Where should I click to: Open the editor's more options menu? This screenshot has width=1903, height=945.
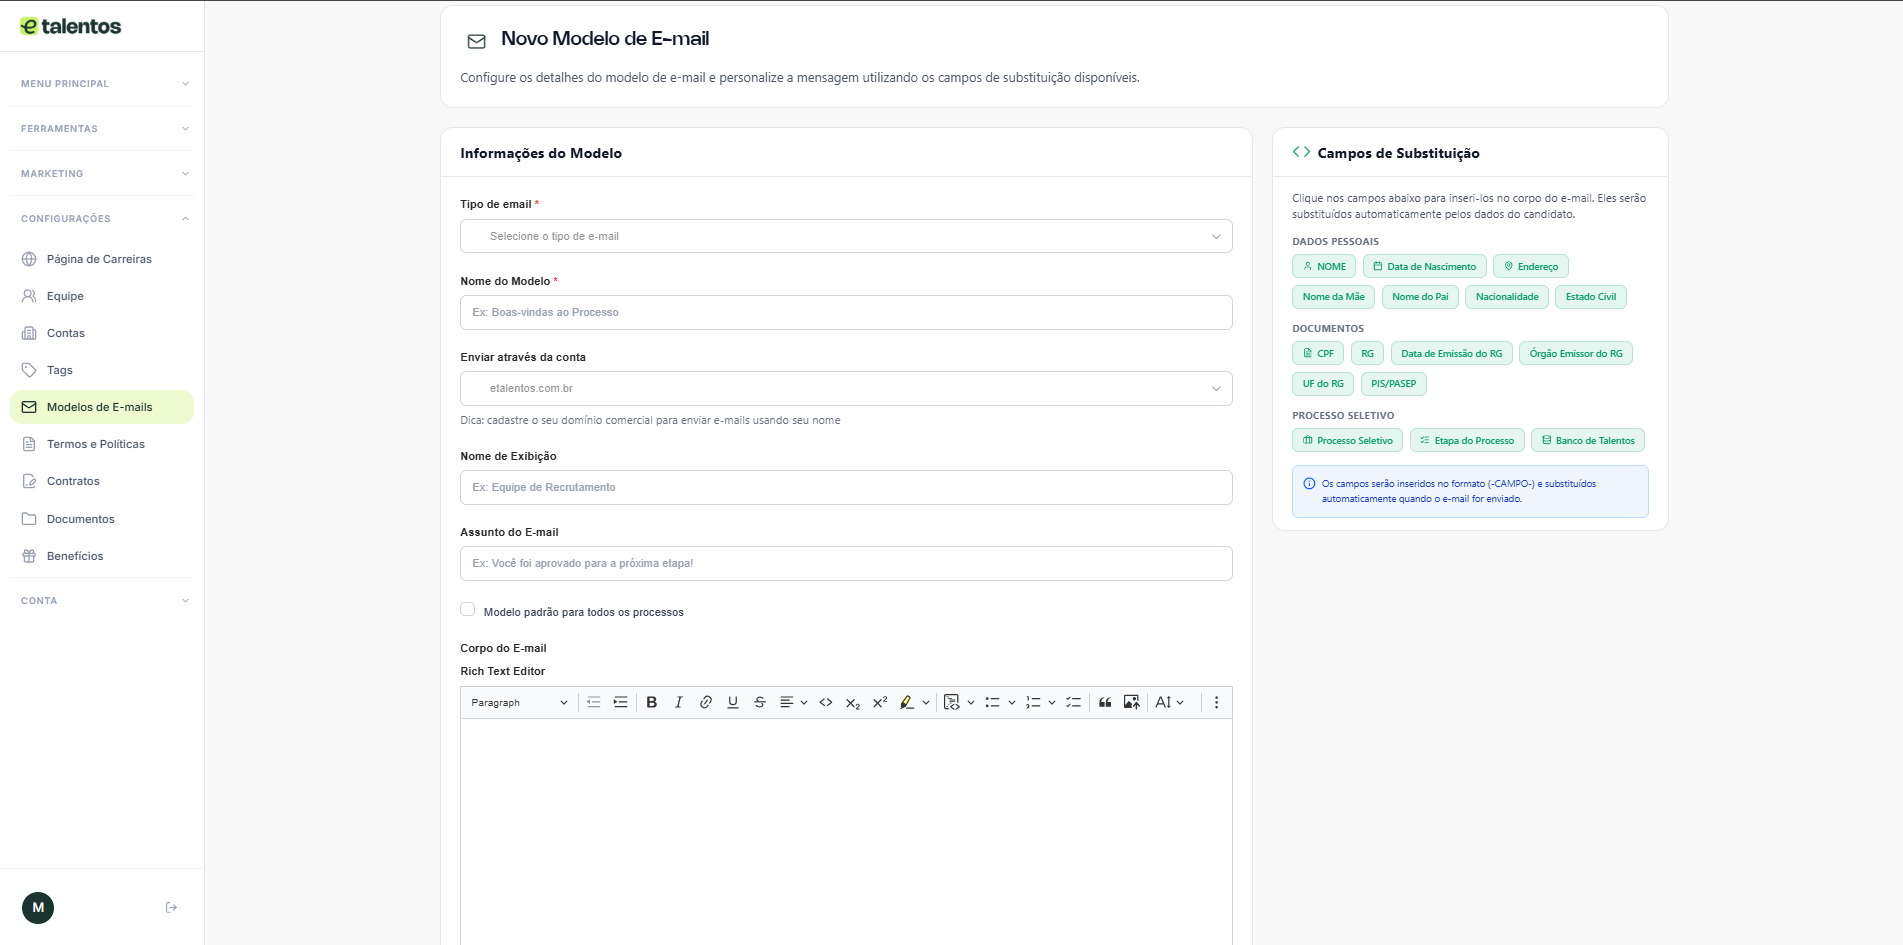[1216, 703]
